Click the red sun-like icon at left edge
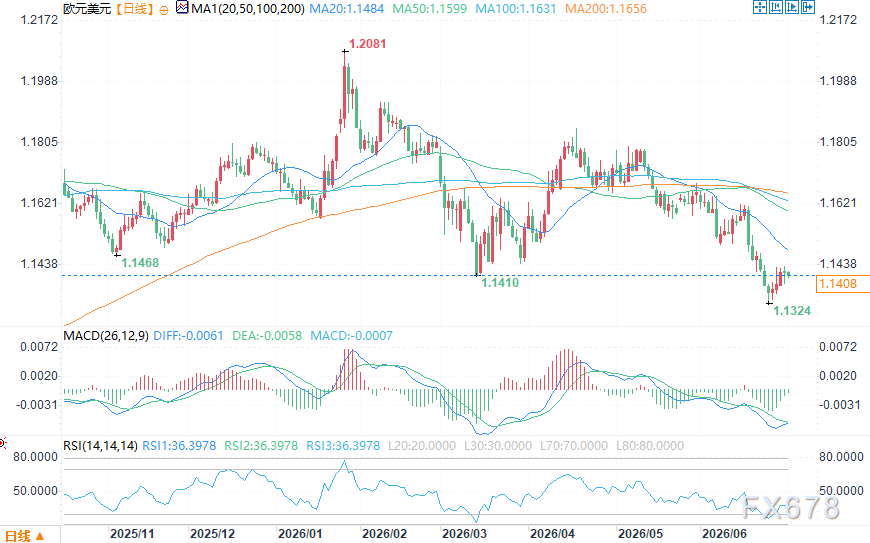Image resolution: width=870 pixels, height=543 pixels. [x=2, y=443]
